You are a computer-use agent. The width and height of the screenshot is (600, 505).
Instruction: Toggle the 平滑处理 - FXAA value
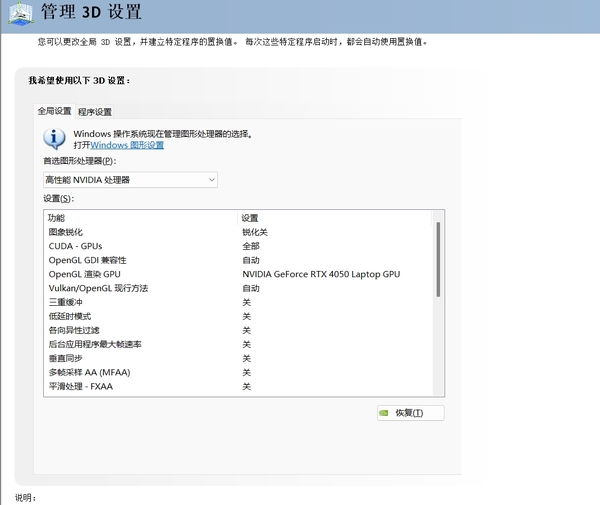click(247, 386)
